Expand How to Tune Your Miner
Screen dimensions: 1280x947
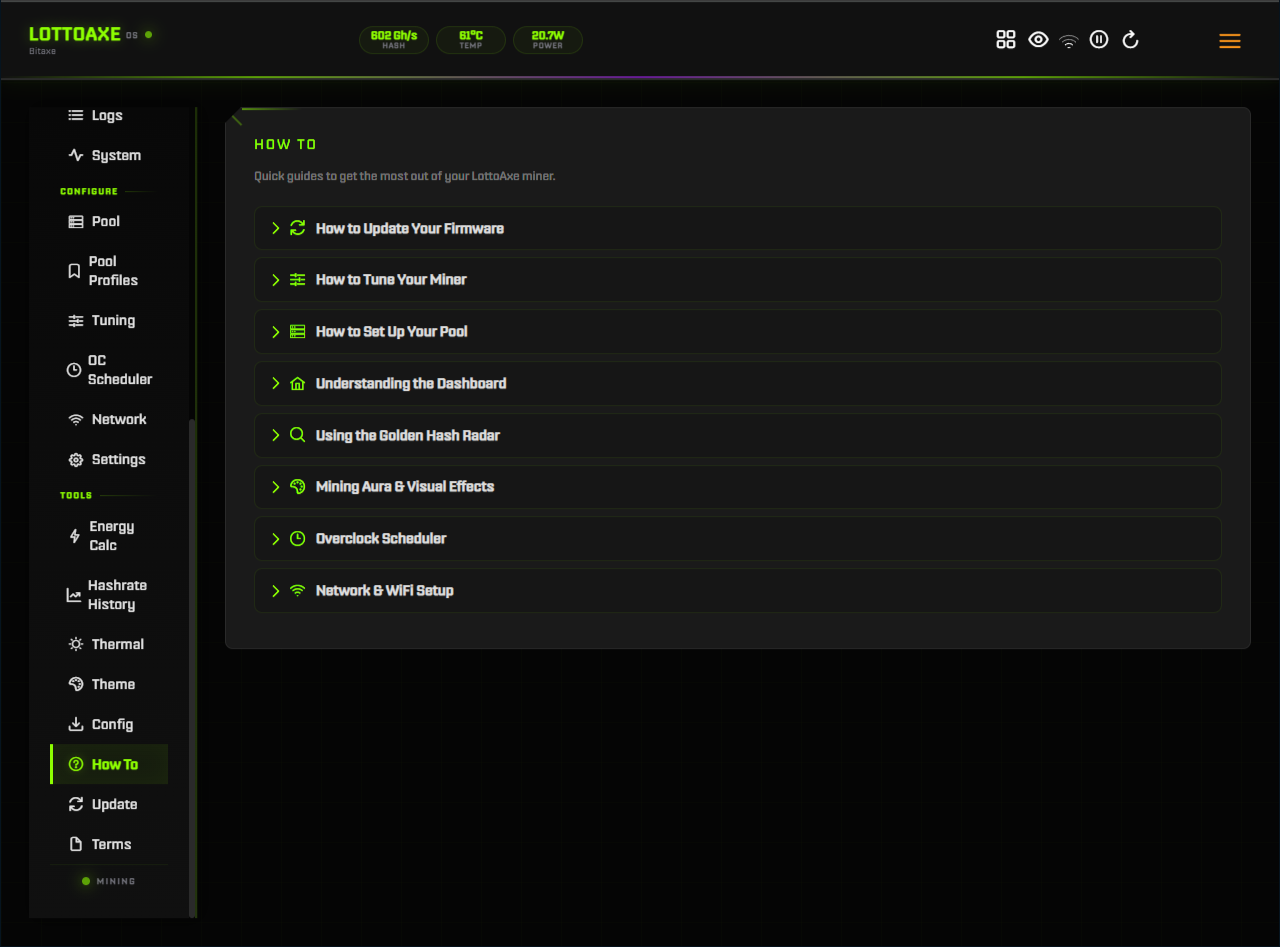click(x=738, y=280)
